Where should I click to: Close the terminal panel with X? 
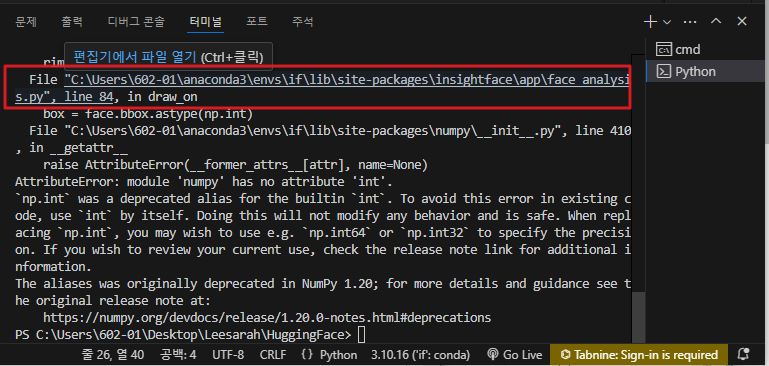(742, 21)
